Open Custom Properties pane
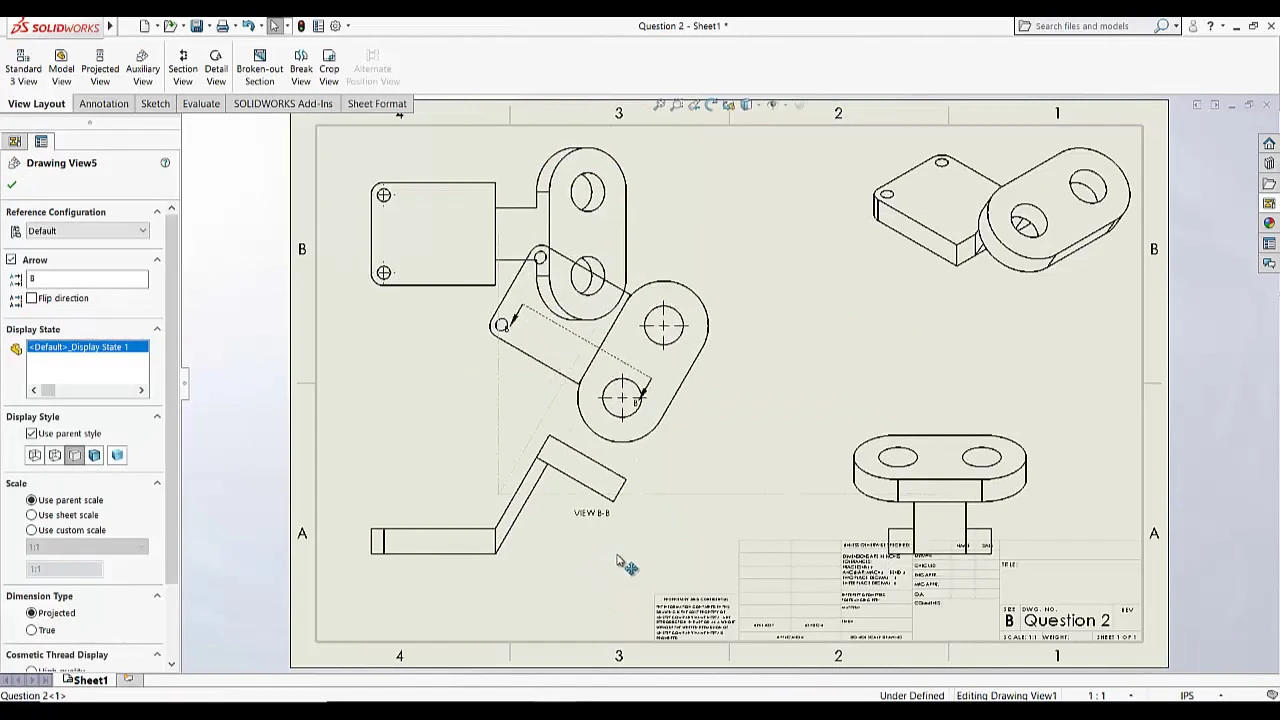This screenshot has width=1280, height=720. pos(1269,243)
